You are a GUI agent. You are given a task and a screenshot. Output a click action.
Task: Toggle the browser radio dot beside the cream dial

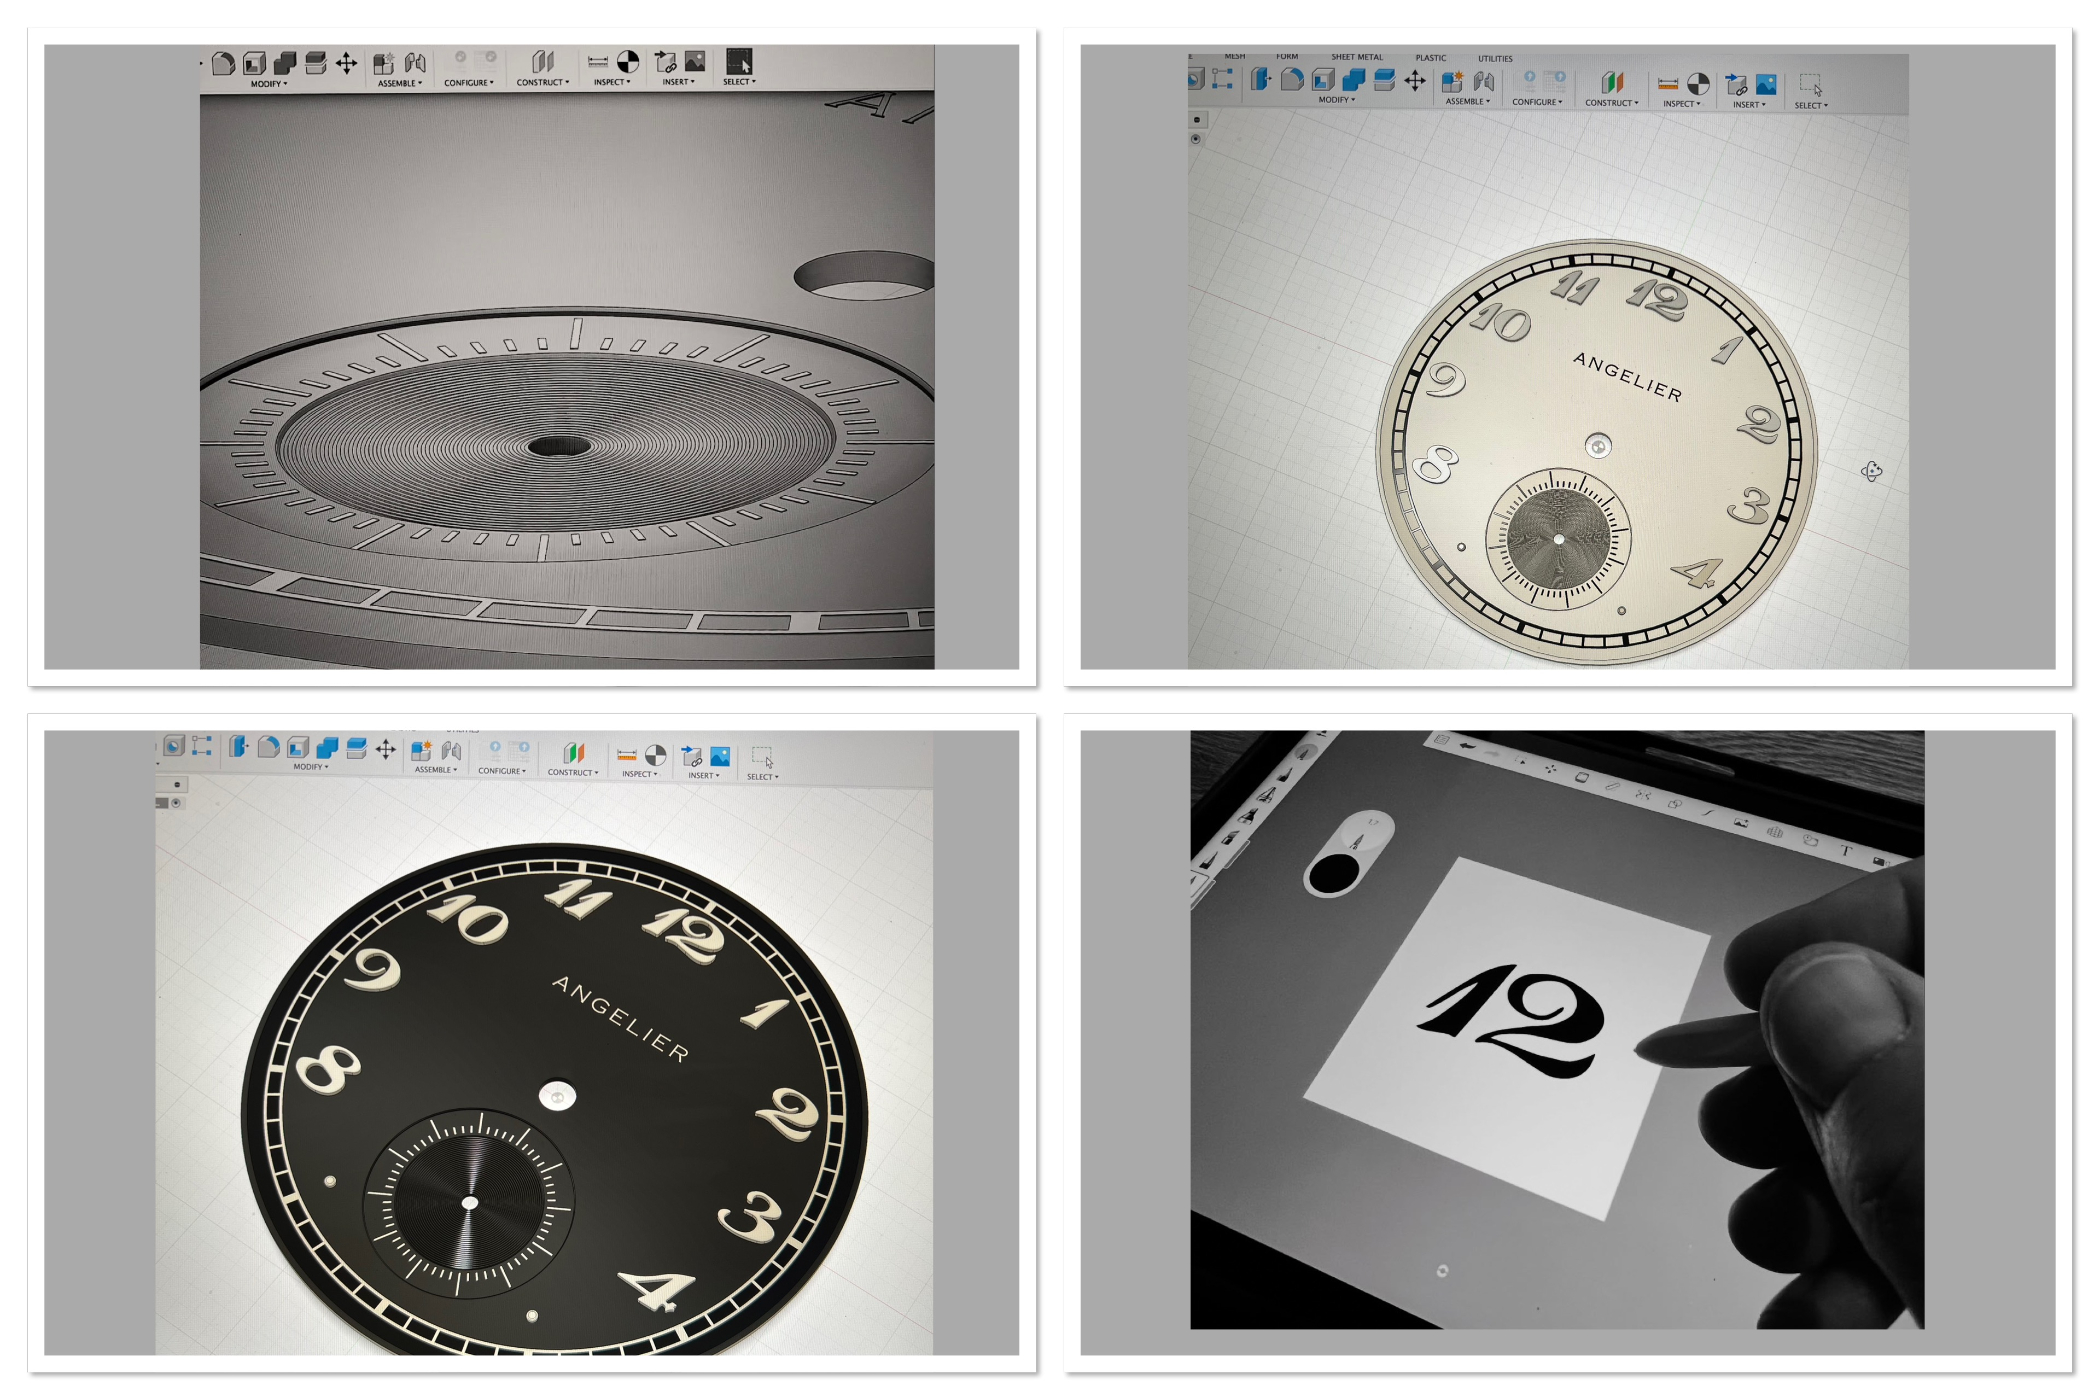(x=1196, y=139)
